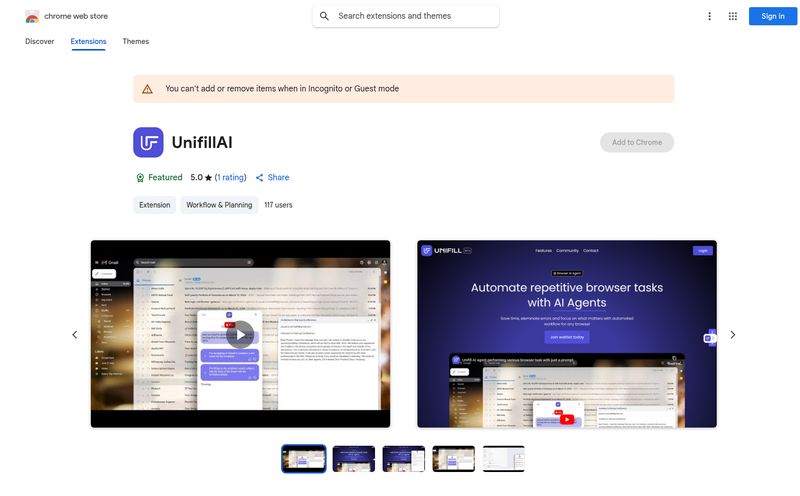Image resolution: width=800 pixels, height=496 pixels.
Task: Open the Automate repetitive browser tasks slide
Action: point(567,334)
